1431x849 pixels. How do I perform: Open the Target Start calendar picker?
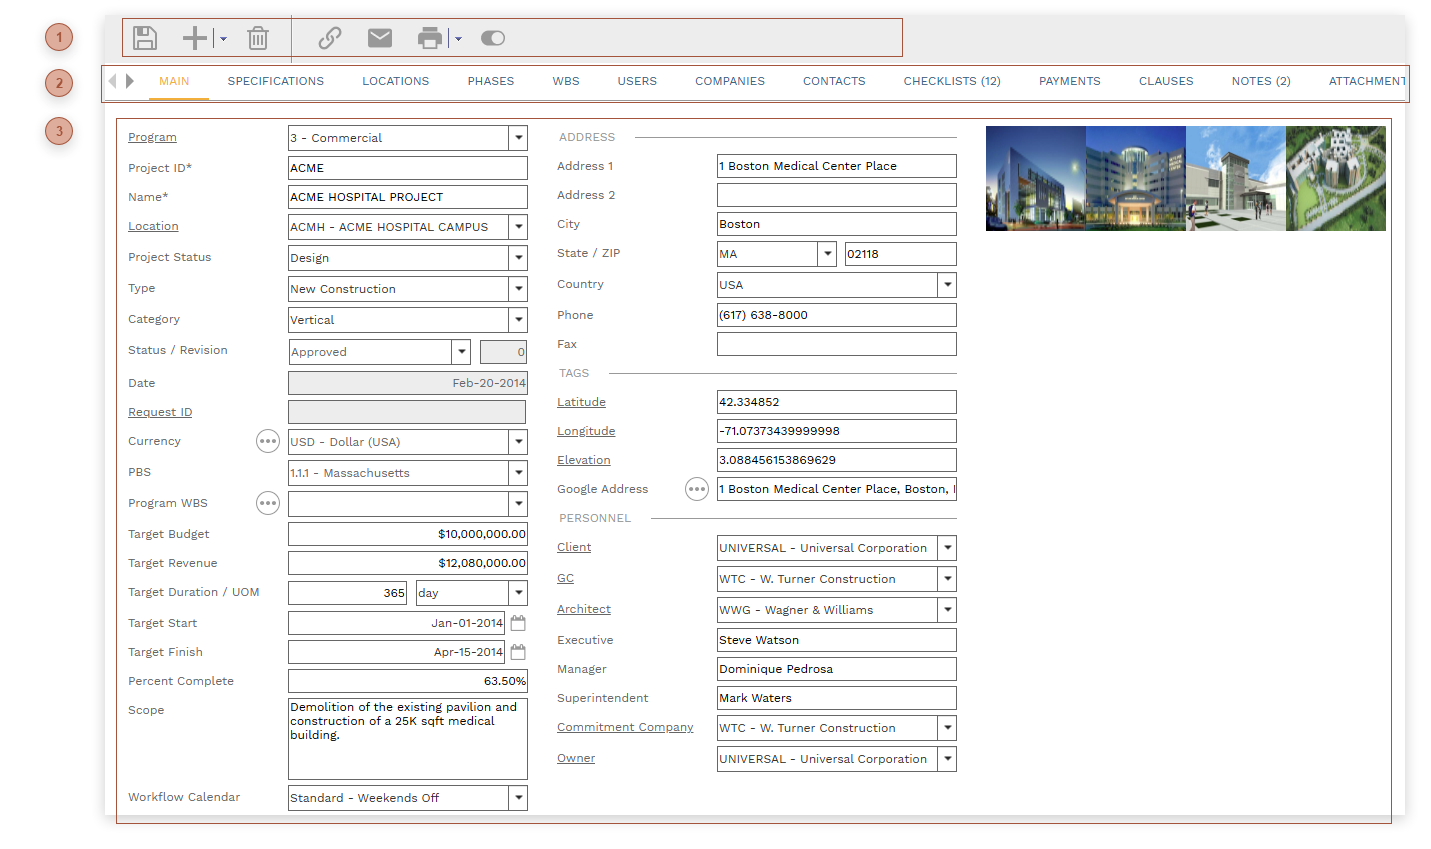(518, 623)
